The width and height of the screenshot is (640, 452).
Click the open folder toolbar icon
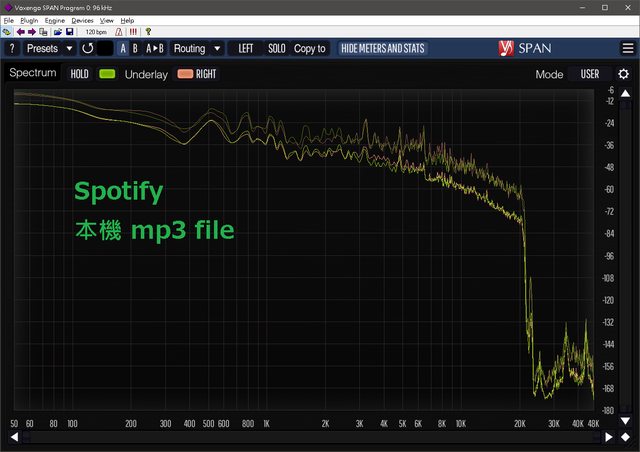pyautogui.click(x=58, y=32)
